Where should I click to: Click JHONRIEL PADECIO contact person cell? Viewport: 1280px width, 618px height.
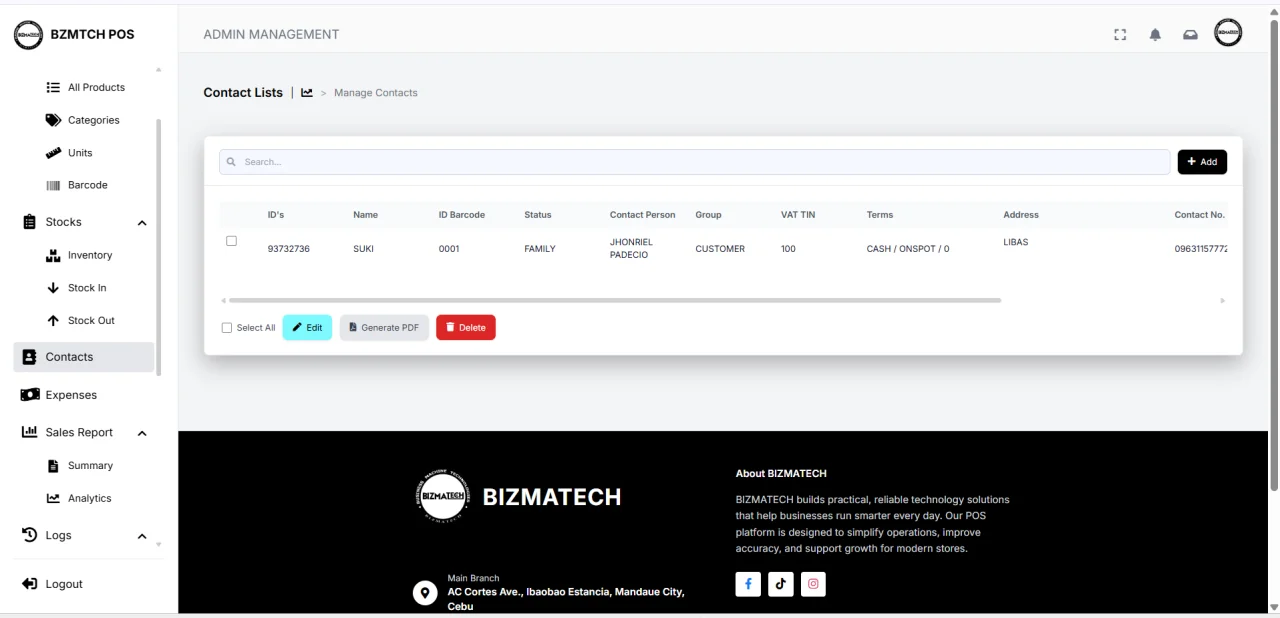coord(632,248)
